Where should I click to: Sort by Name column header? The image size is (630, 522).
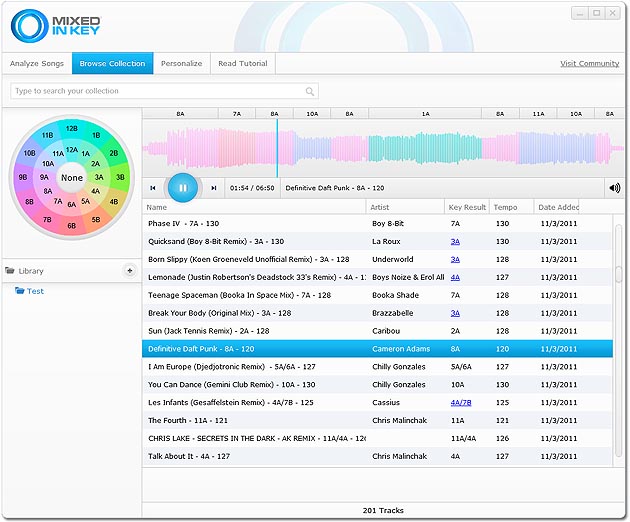[x=254, y=207]
